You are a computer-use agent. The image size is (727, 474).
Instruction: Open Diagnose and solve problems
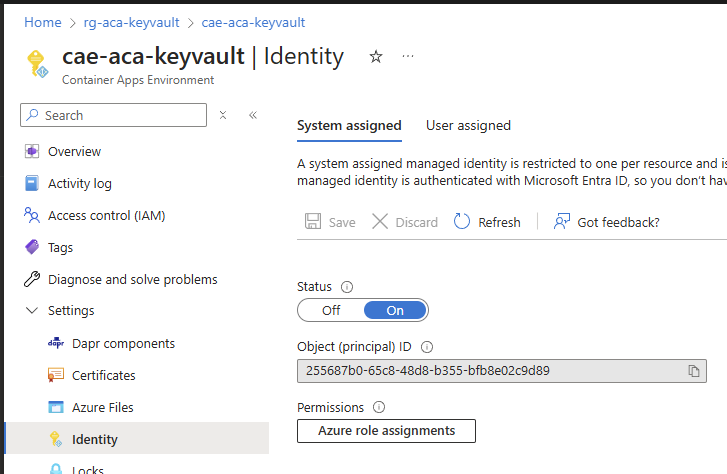coord(133,280)
